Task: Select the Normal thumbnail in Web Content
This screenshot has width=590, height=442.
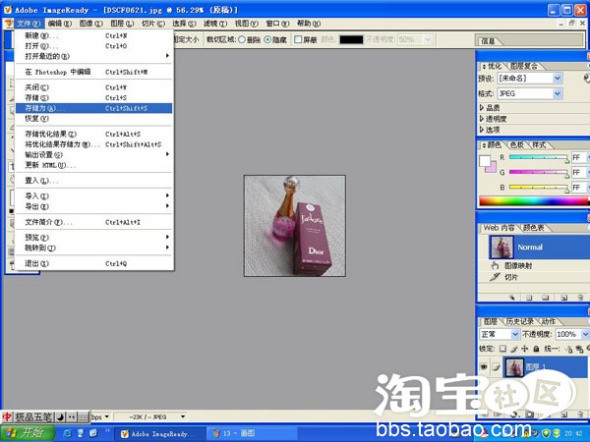Action: pyautogui.click(x=501, y=247)
